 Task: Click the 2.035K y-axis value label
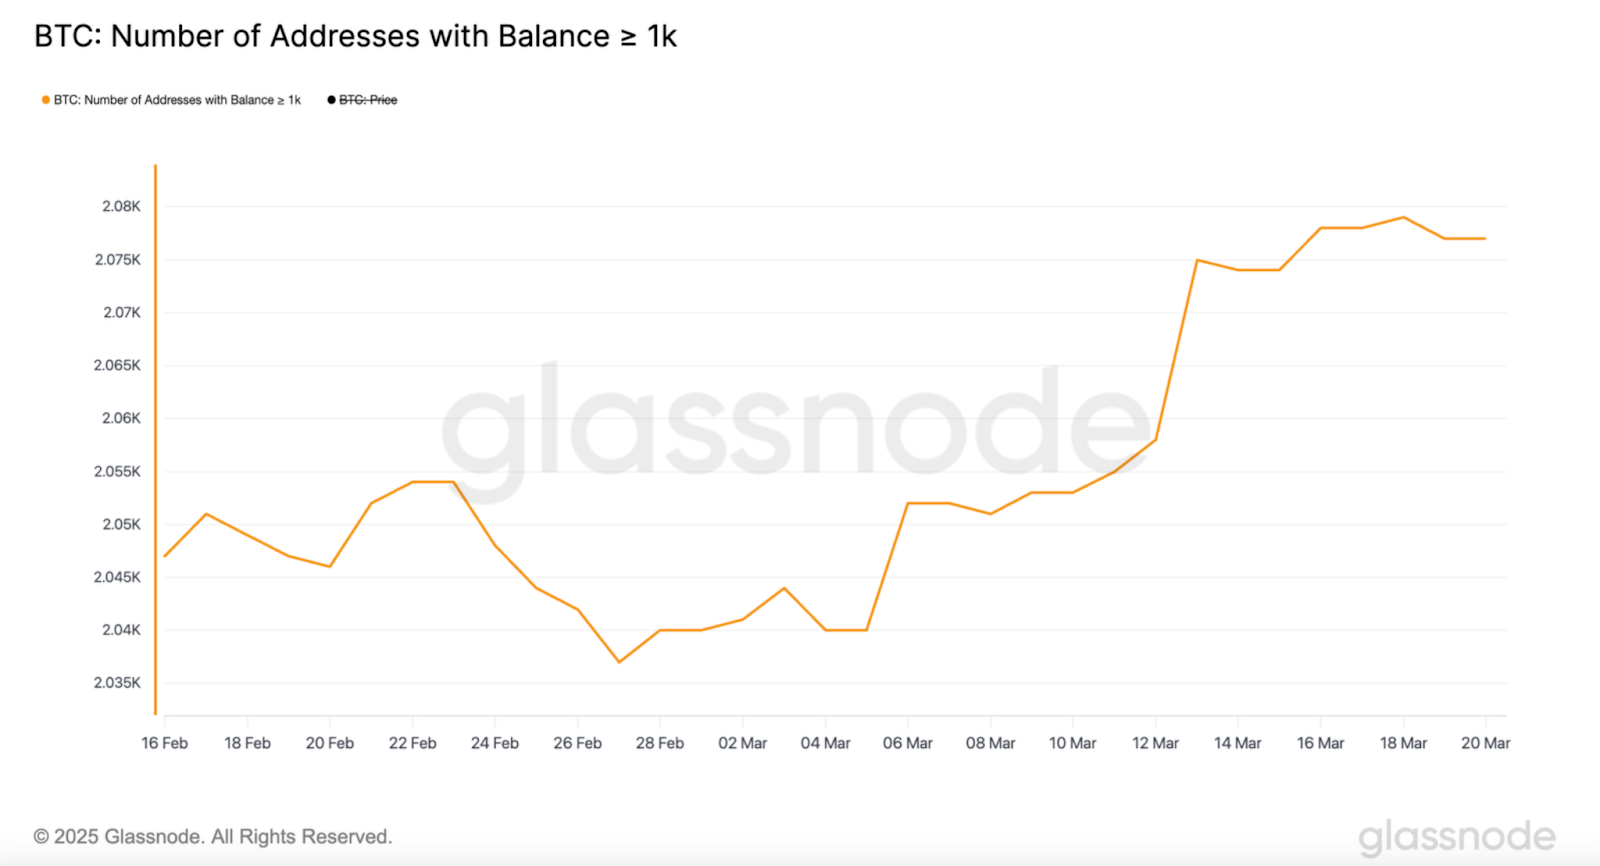point(117,683)
